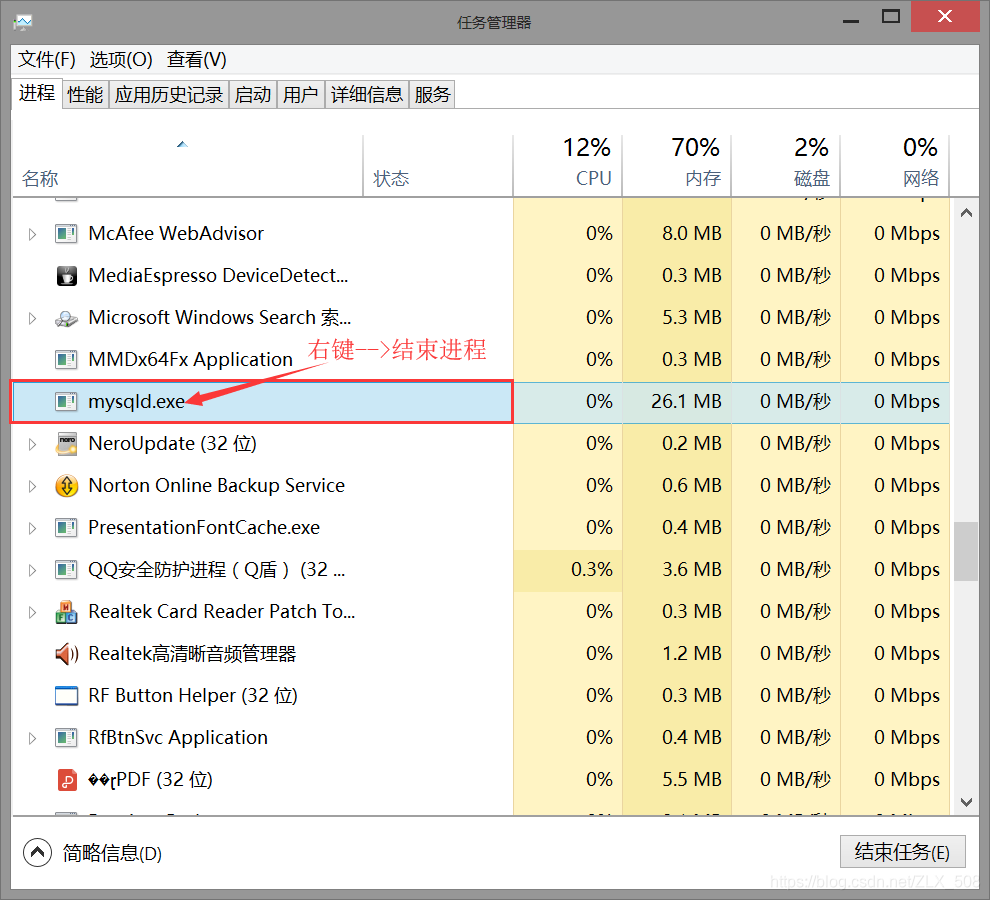Image resolution: width=990 pixels, height=900 pixels.
Task: Expand the PresentationFontCache.exe group
Action: point(32,529)
